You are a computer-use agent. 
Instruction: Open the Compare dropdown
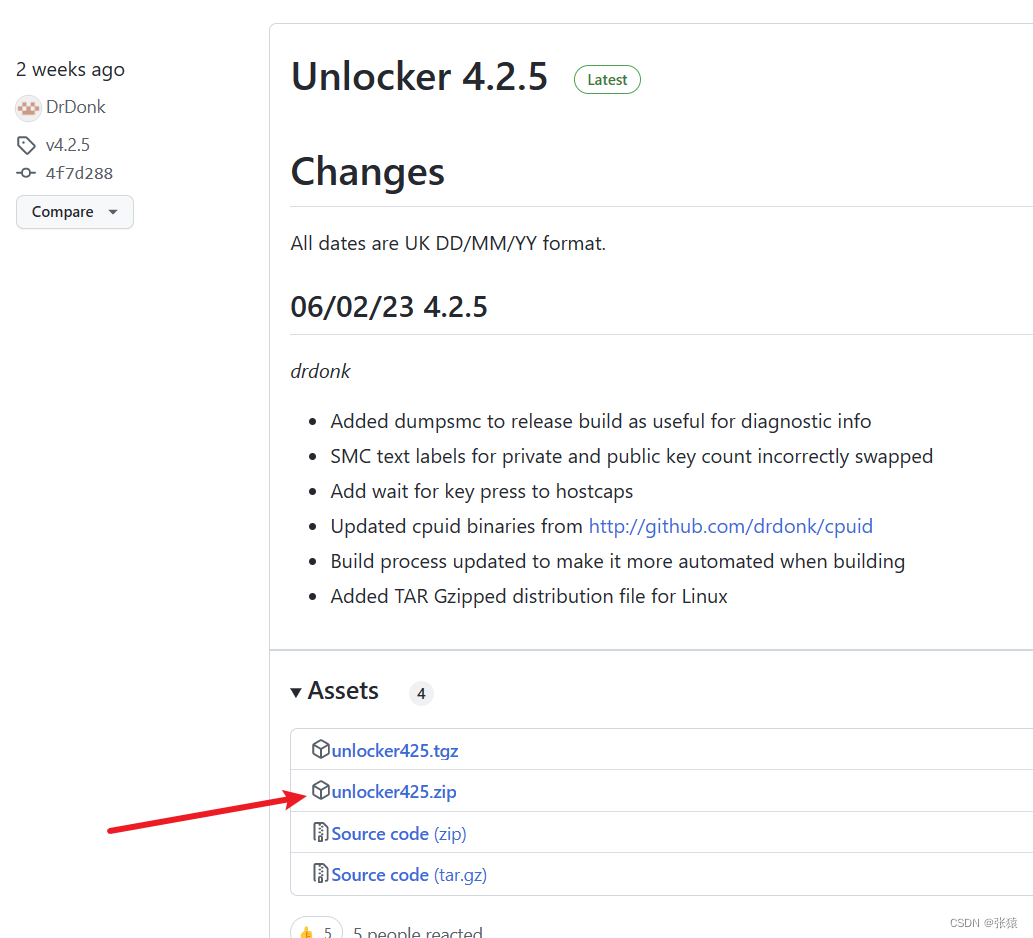[x=74, y=211]
